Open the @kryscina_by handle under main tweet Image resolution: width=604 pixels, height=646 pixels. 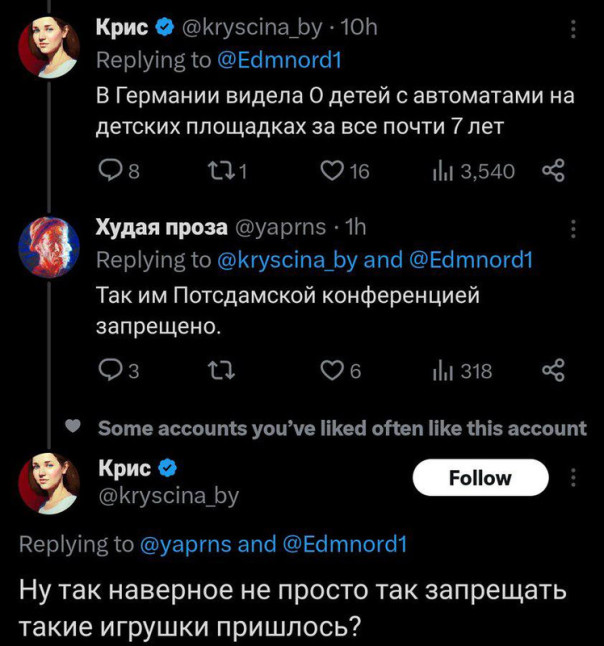(168, 494)
